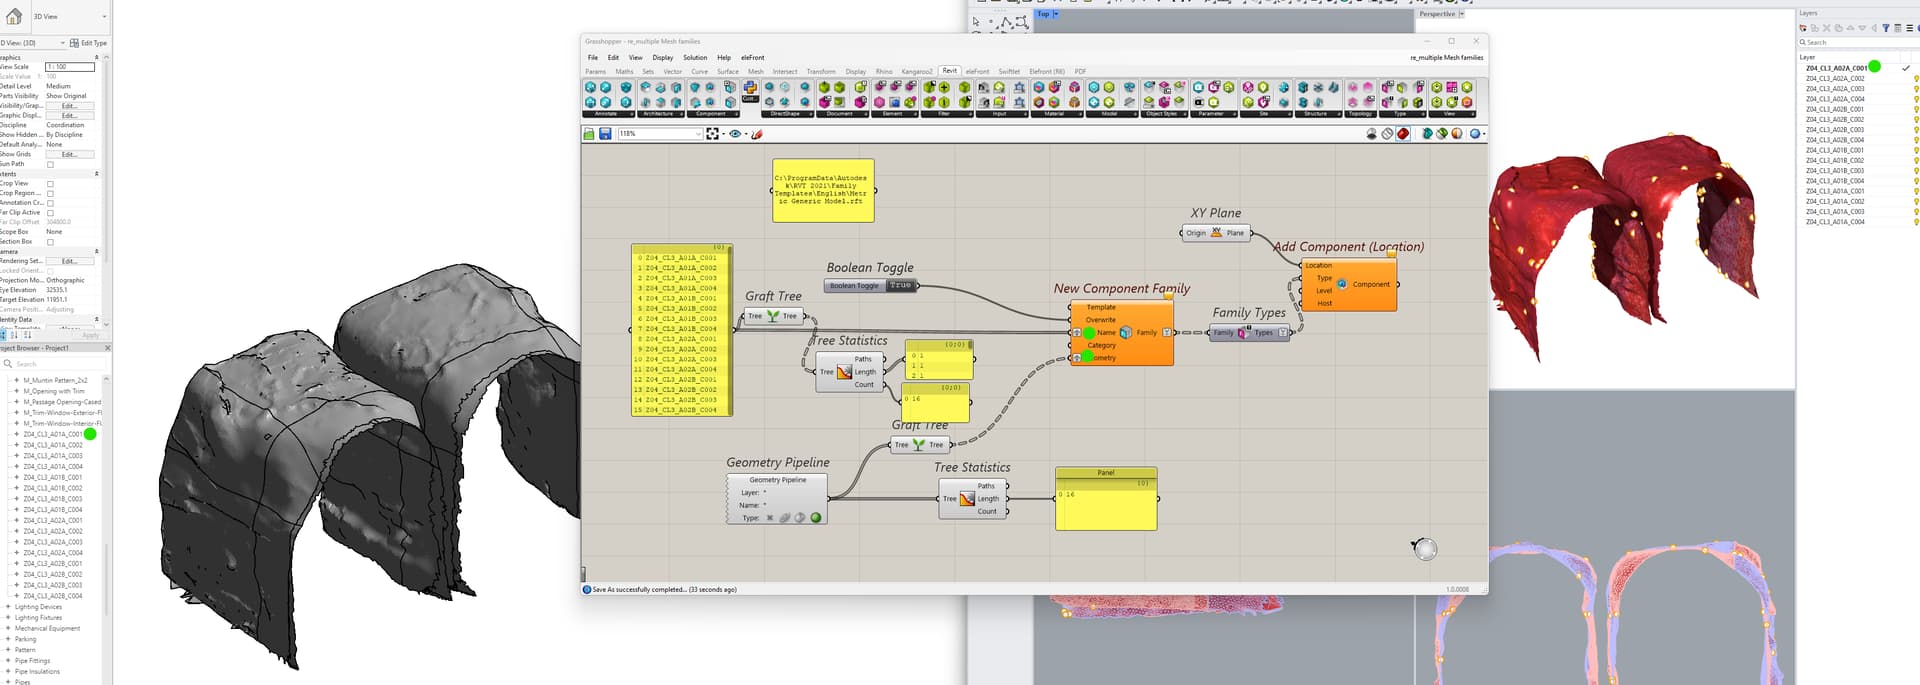
Task: Enable the Crop View checkbox
Action: point(50,184)
